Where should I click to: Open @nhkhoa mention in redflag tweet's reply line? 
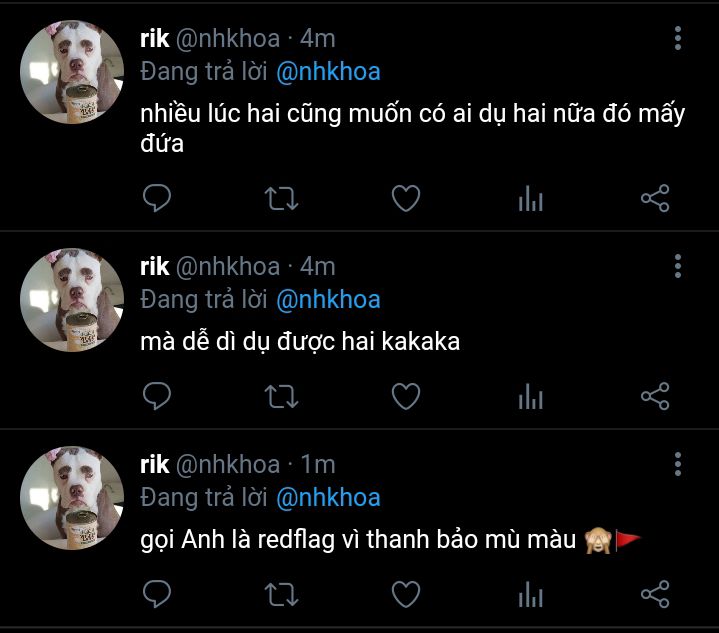(x=328, y=497)
